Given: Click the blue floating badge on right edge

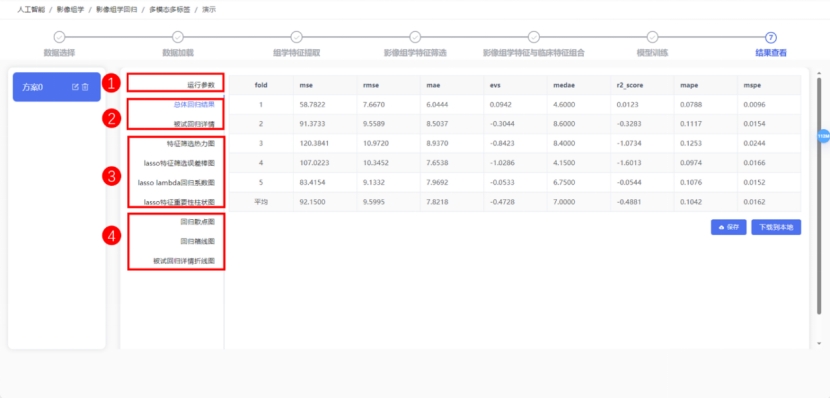Looking at the screenshot, I should [823, 136].
